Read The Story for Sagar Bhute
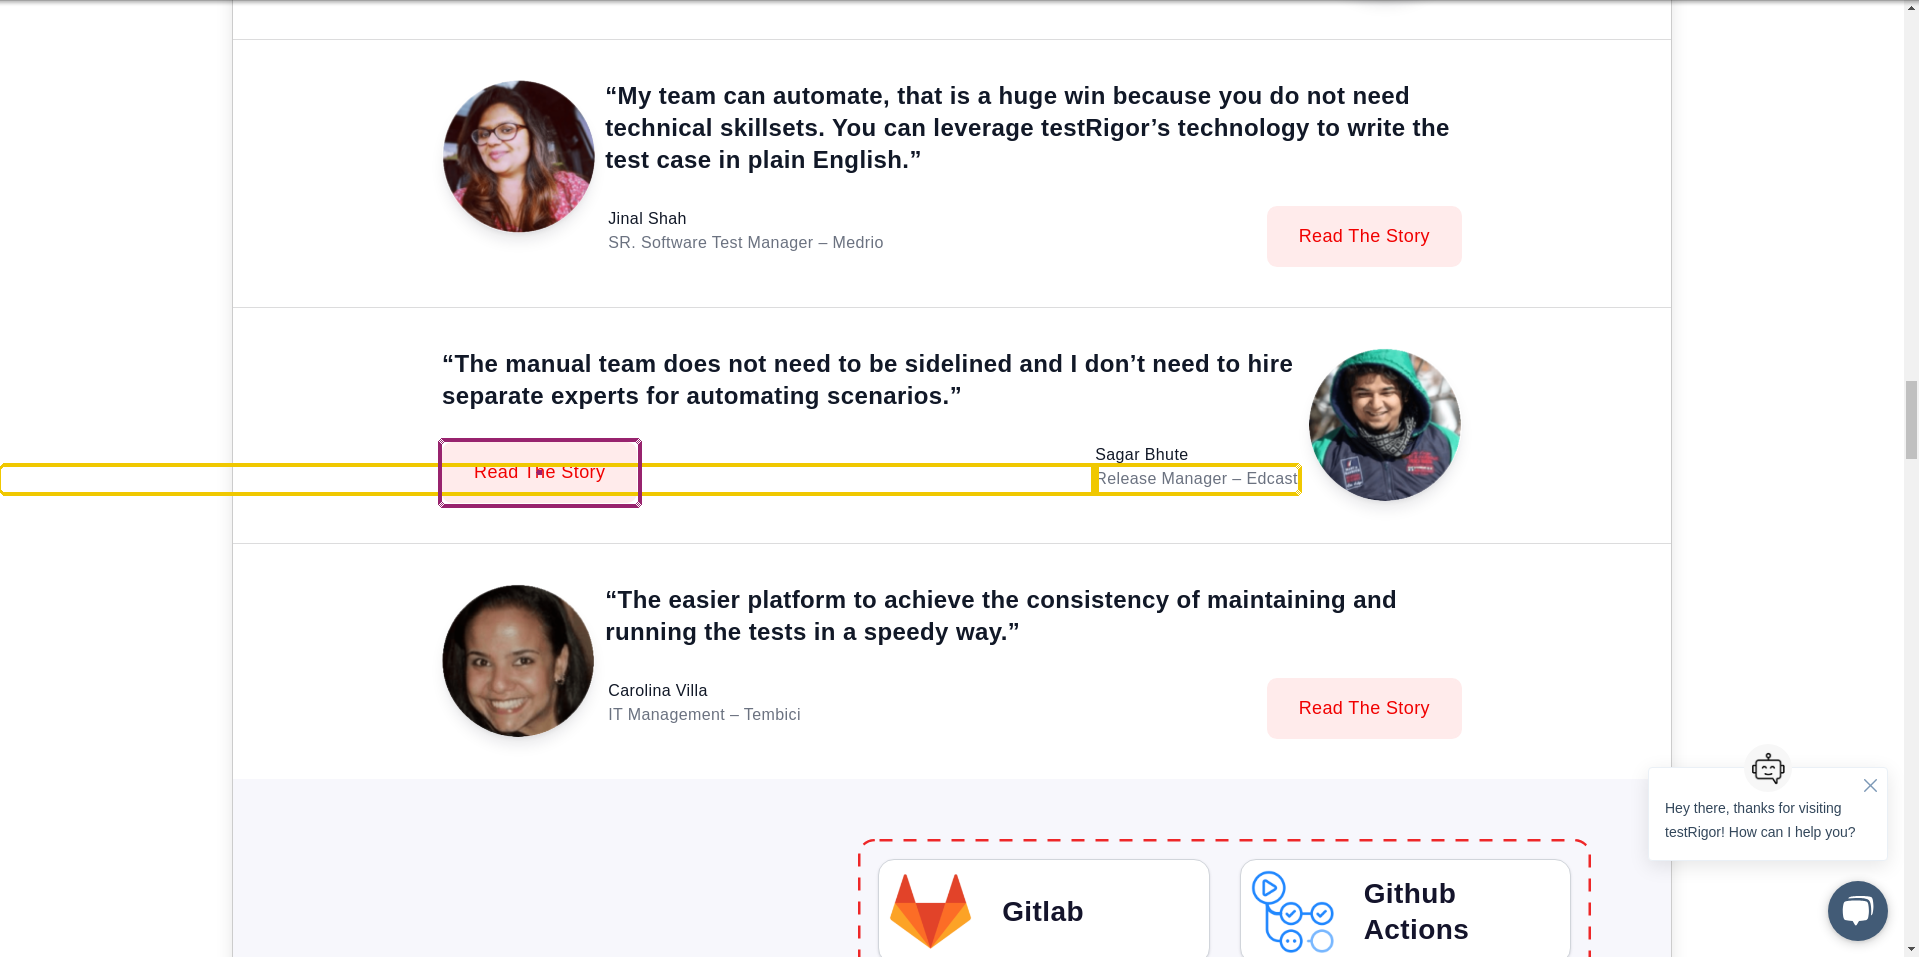The height and width of the screenshot is (957, 1919). point(540,473)
